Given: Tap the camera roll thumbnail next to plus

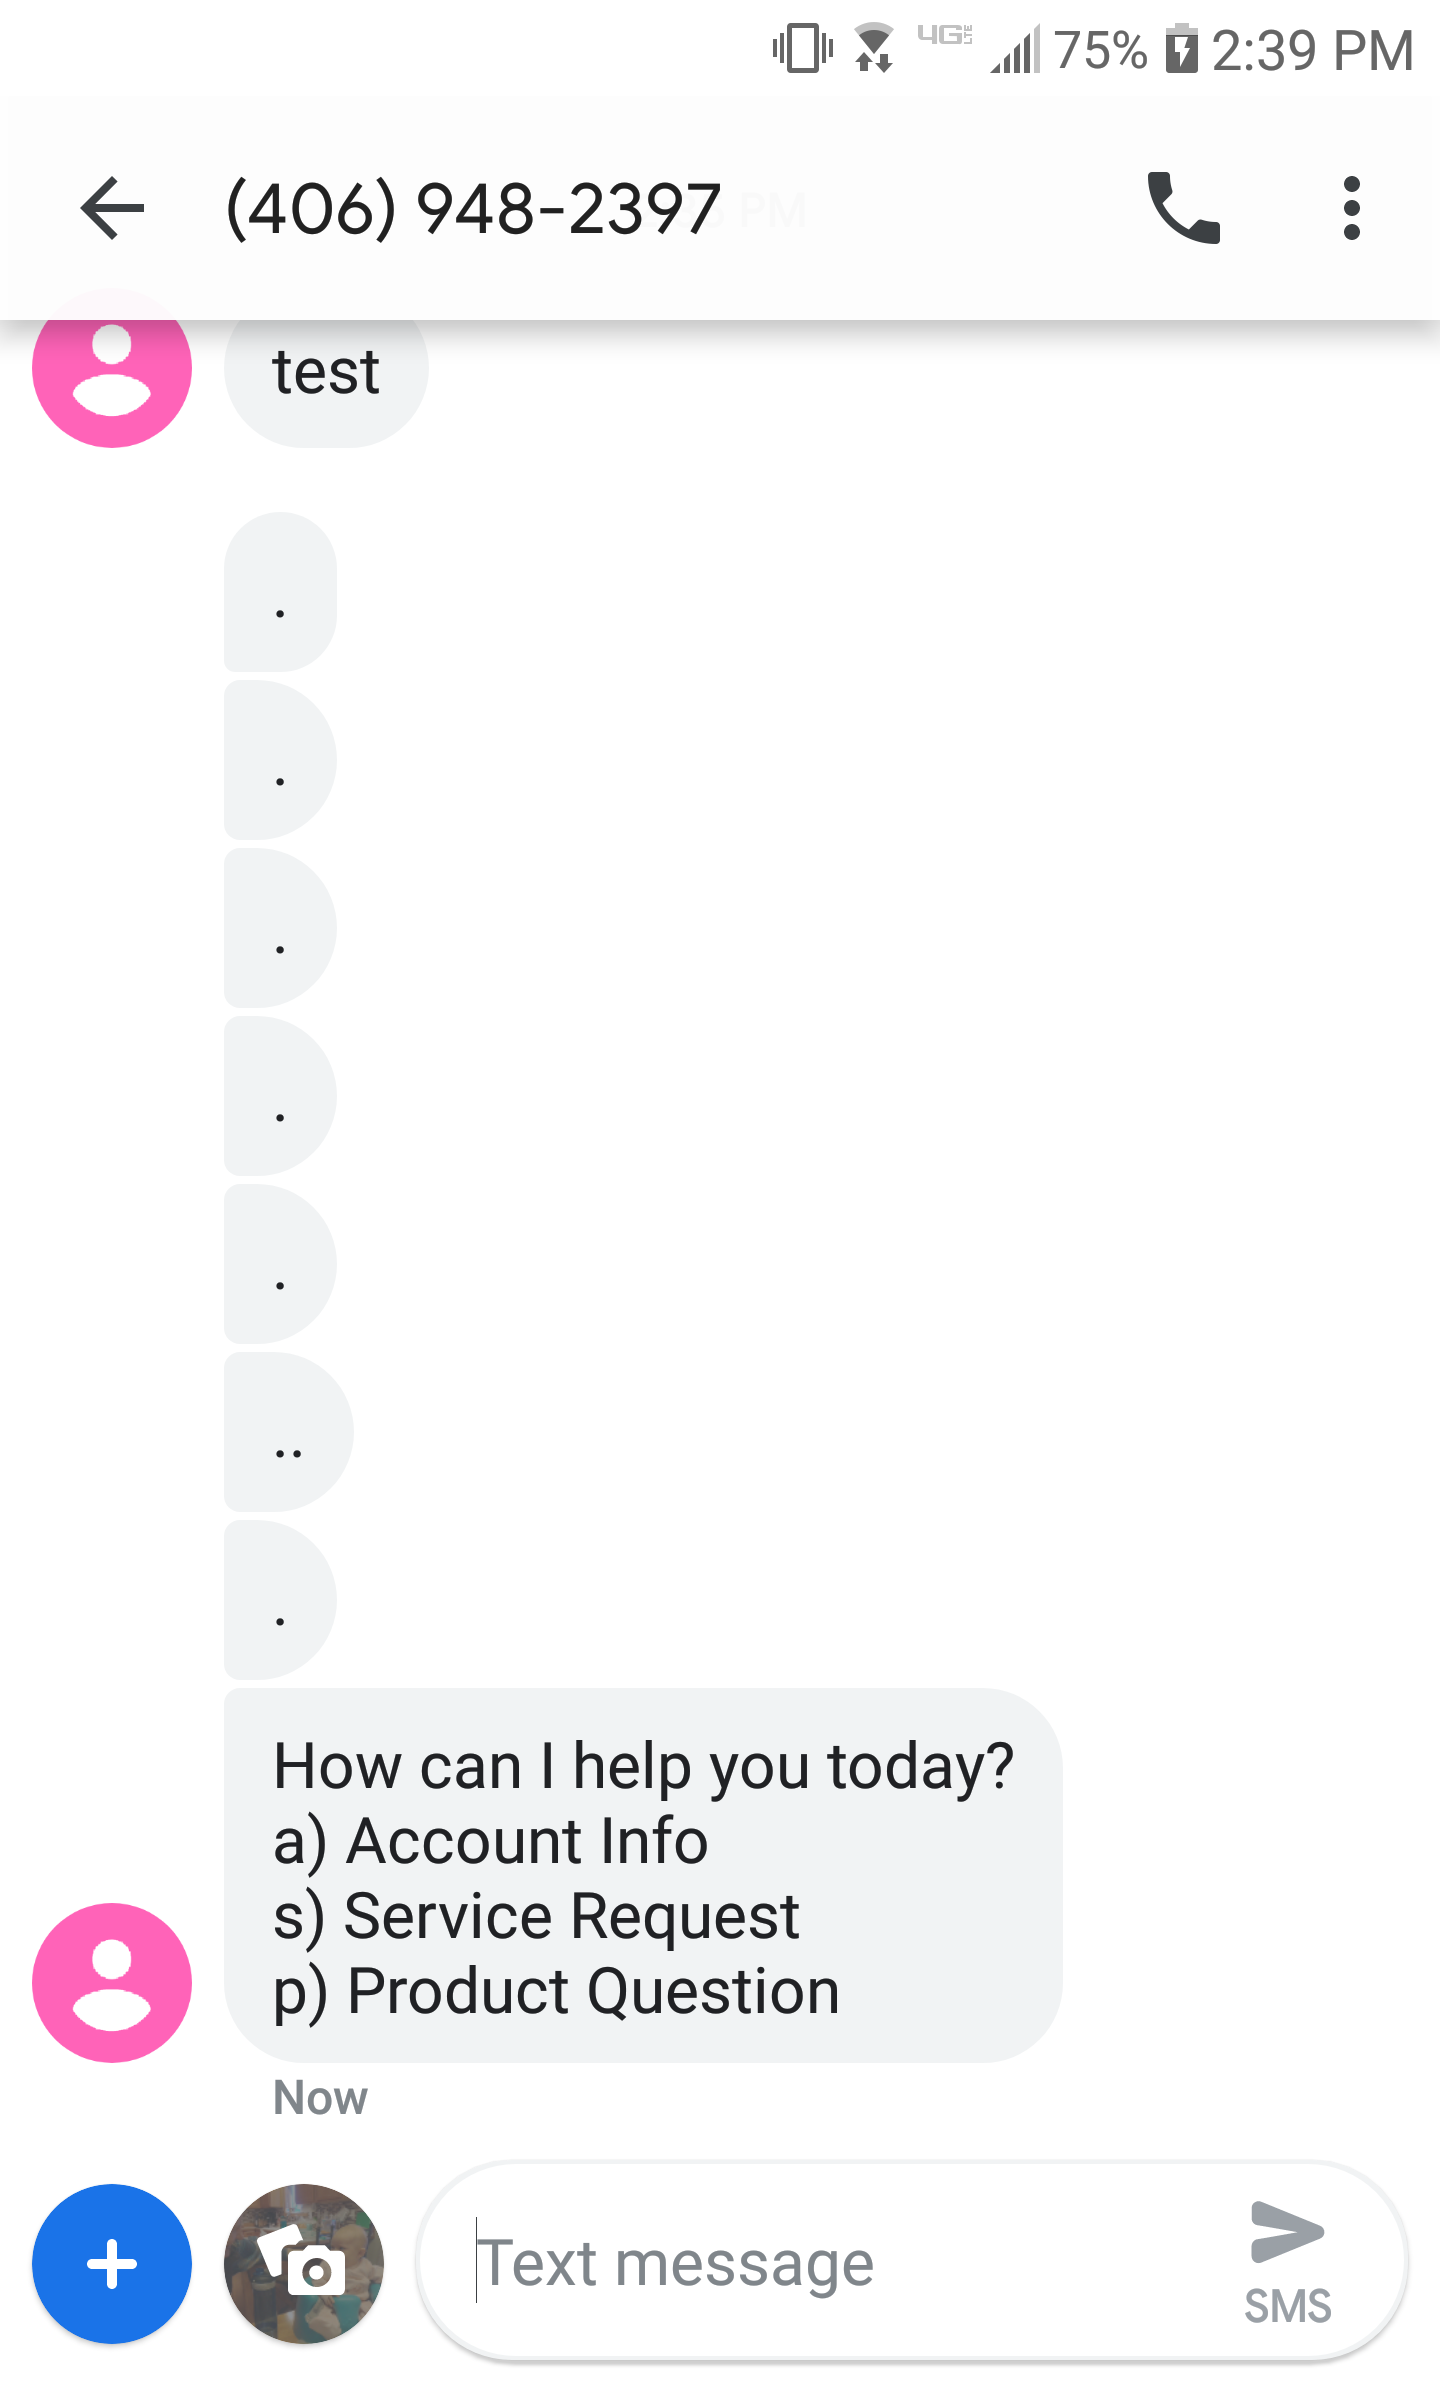Looking at the screenshot, I should (303, 2265).
